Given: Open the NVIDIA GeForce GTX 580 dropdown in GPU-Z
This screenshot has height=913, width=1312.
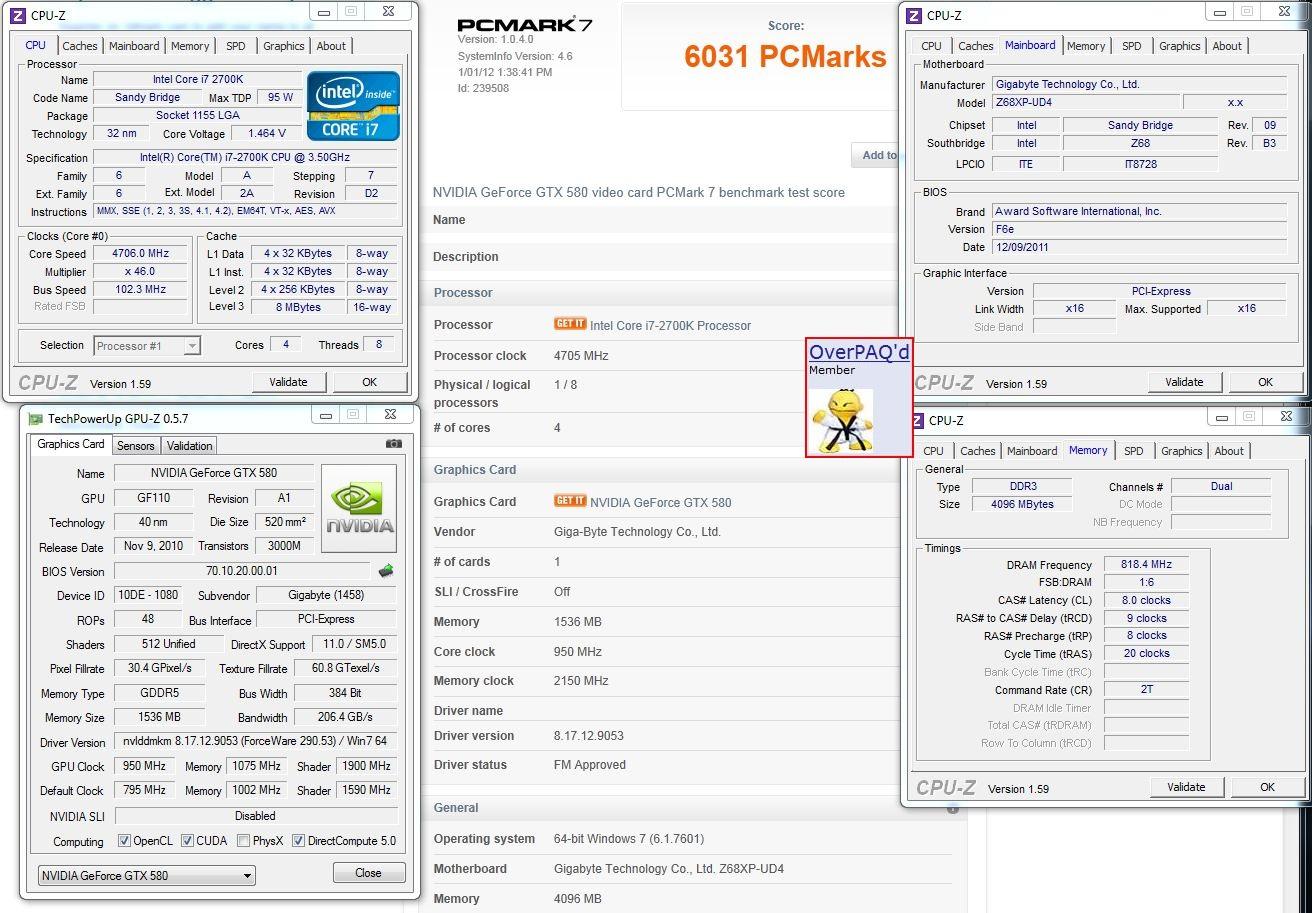Looking at the screenshot, I should [x=147, y=875].
